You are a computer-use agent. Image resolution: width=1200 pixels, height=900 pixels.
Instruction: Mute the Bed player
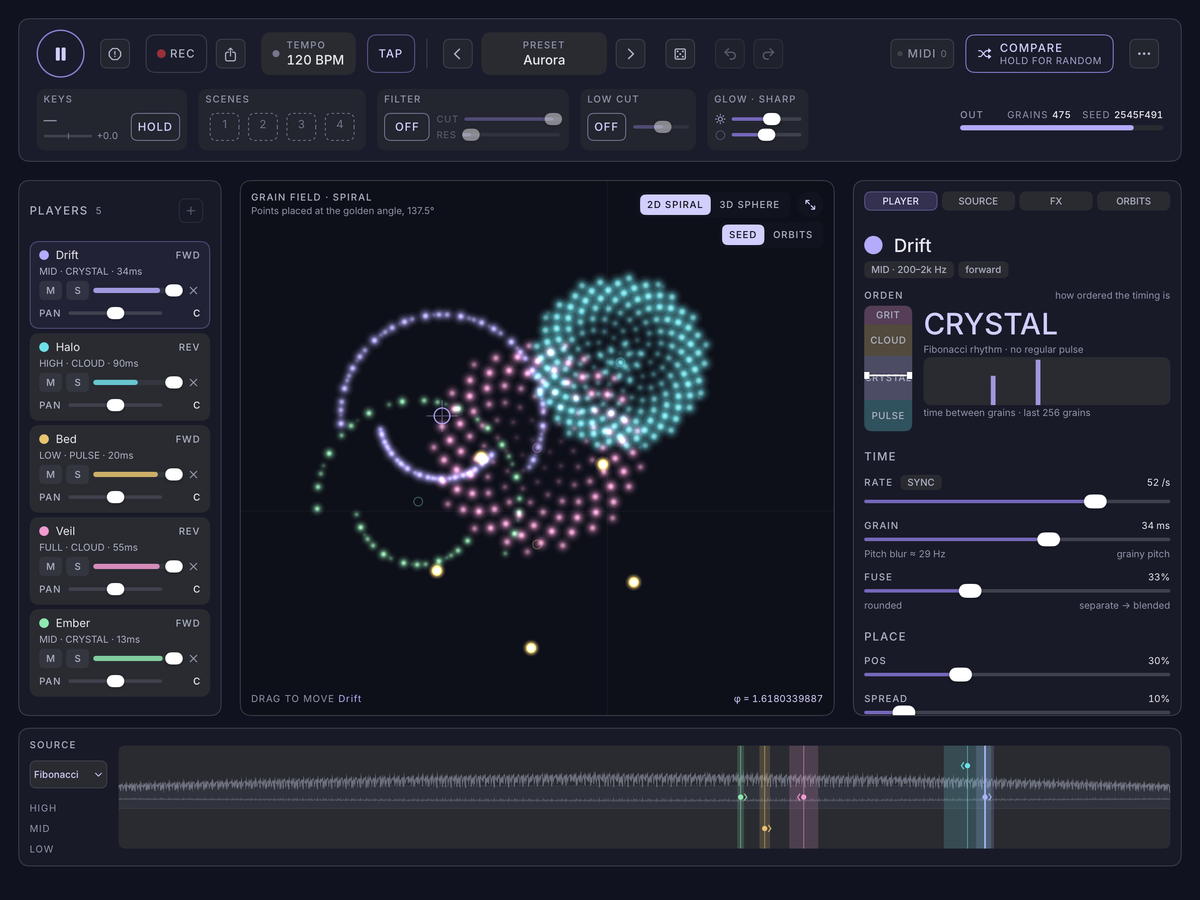point(50,475)
